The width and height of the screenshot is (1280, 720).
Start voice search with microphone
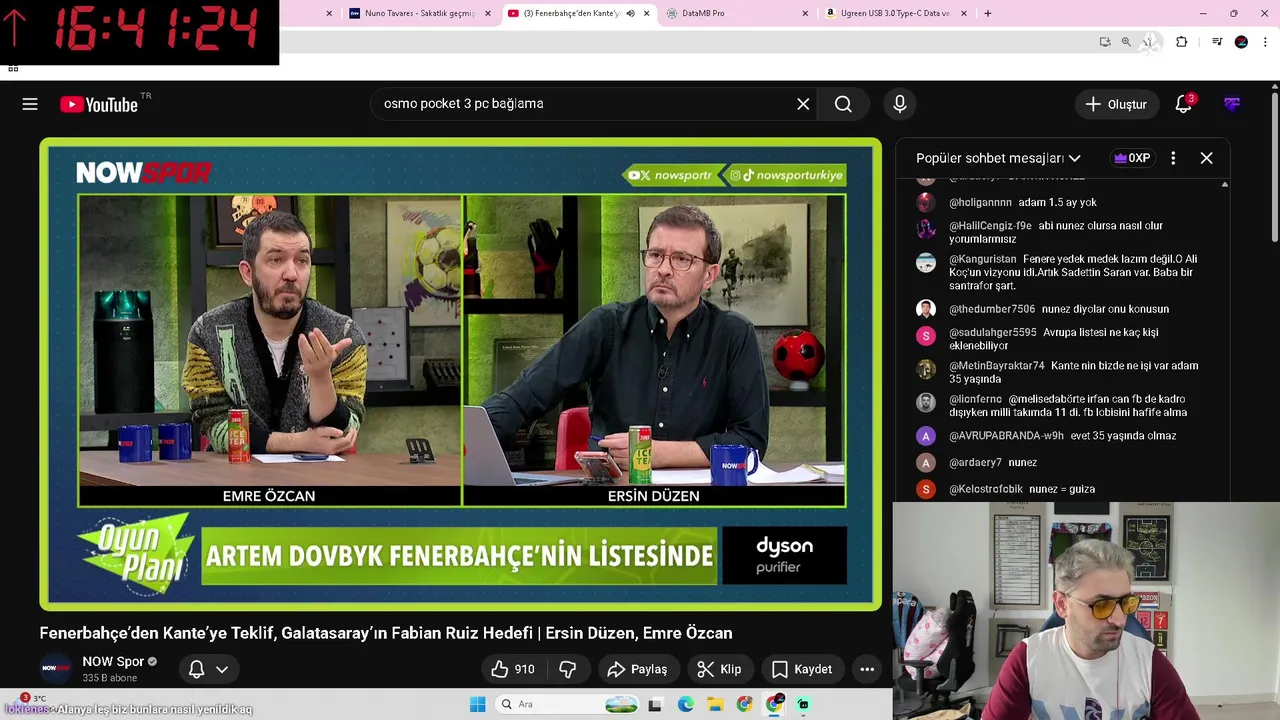click(x=900, y=104)
